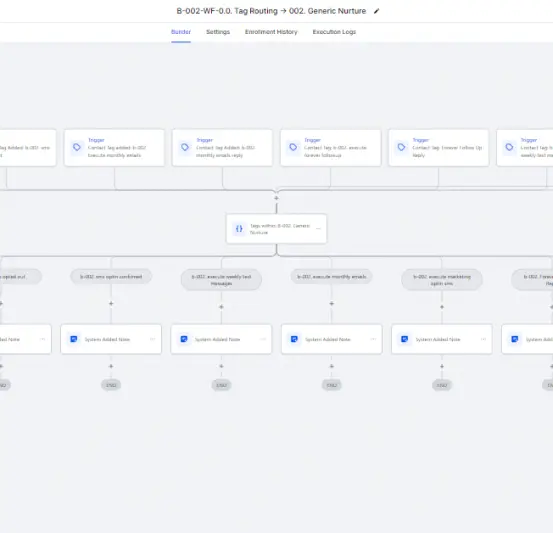Add action under 'execute monthly emails' branch label
The height and width of the screenshot is (533, 553).
tap(332, 303)
